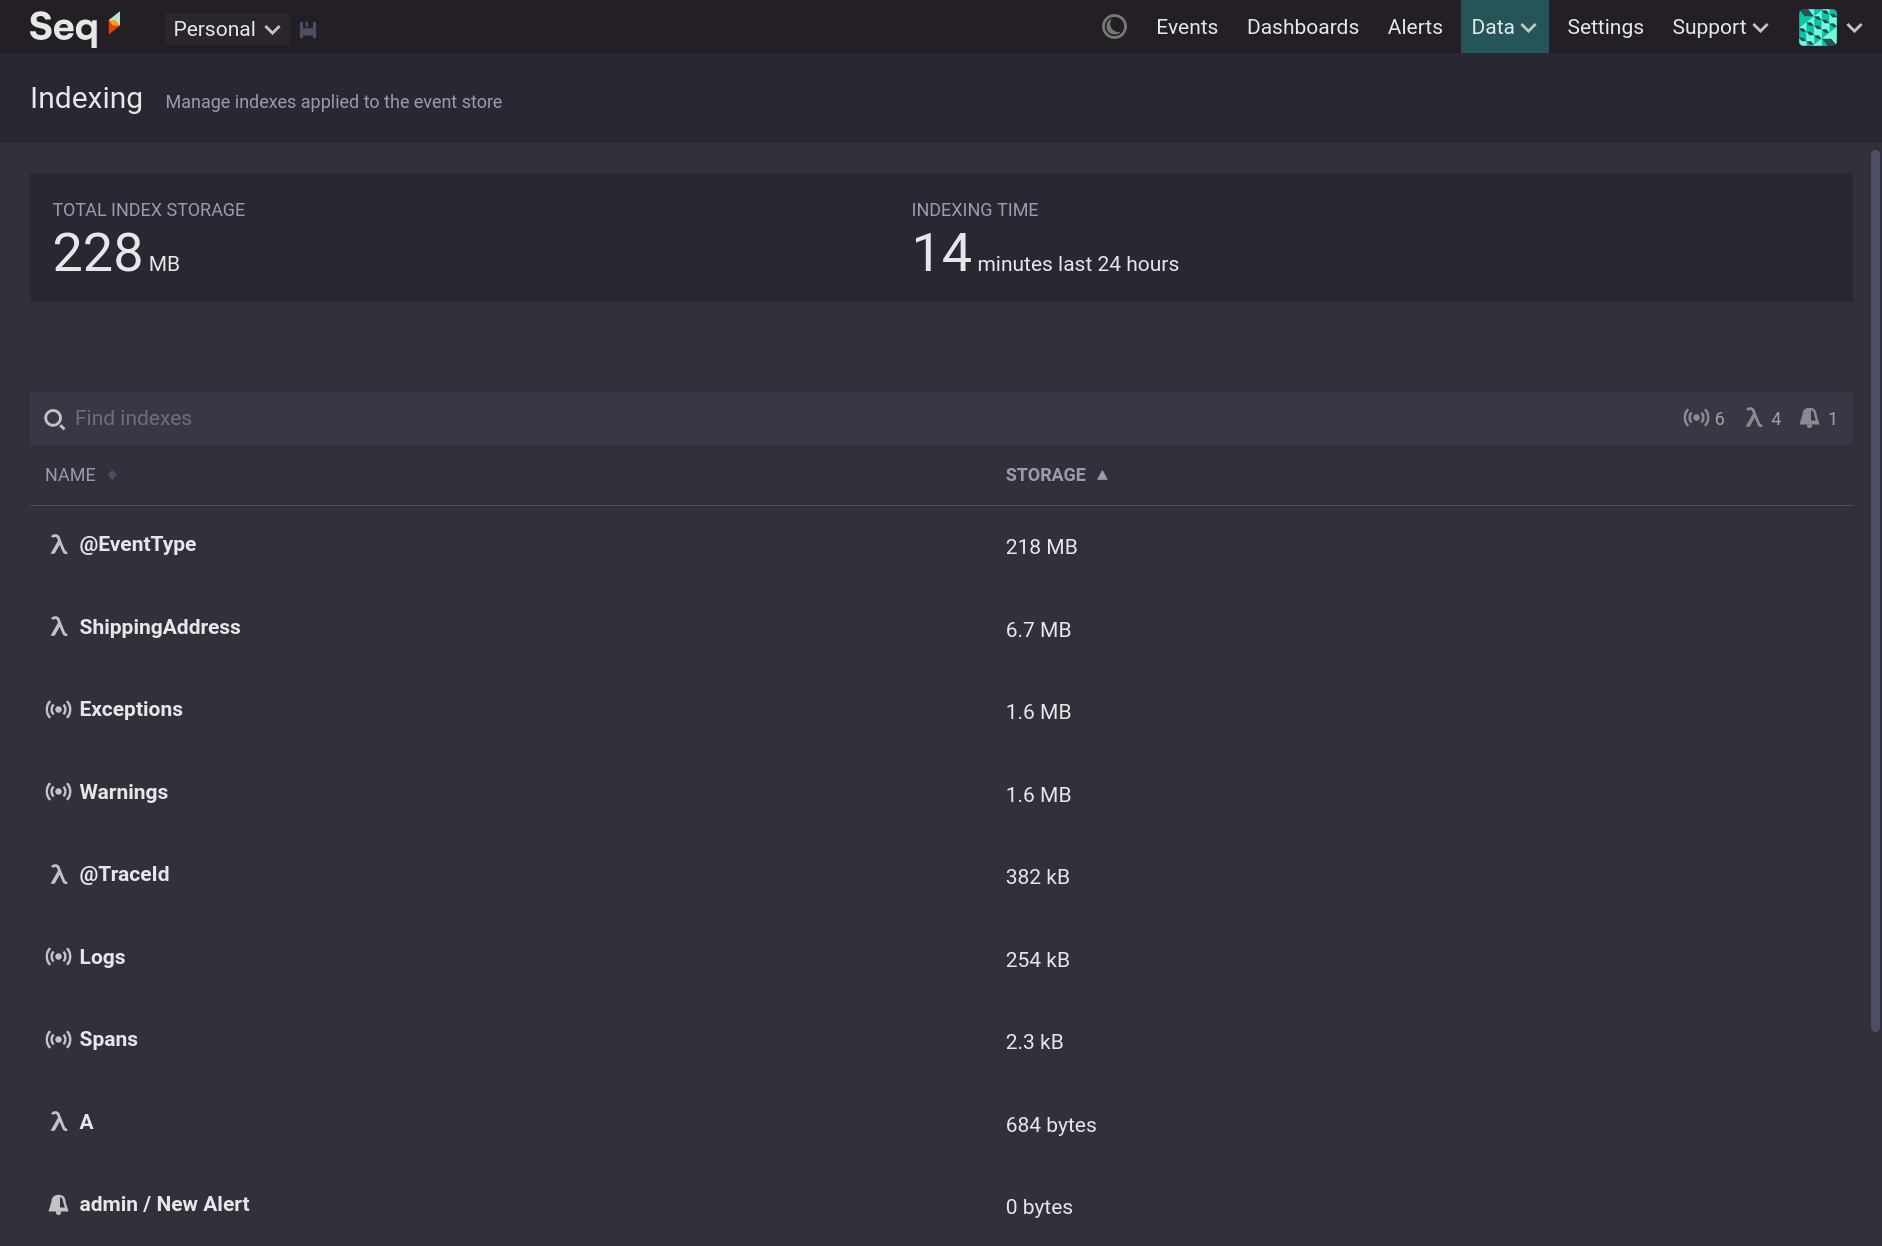Toggle dark mode moon icon
The height and width of the screenshot is (1246, 1882).
point(1114,27)
